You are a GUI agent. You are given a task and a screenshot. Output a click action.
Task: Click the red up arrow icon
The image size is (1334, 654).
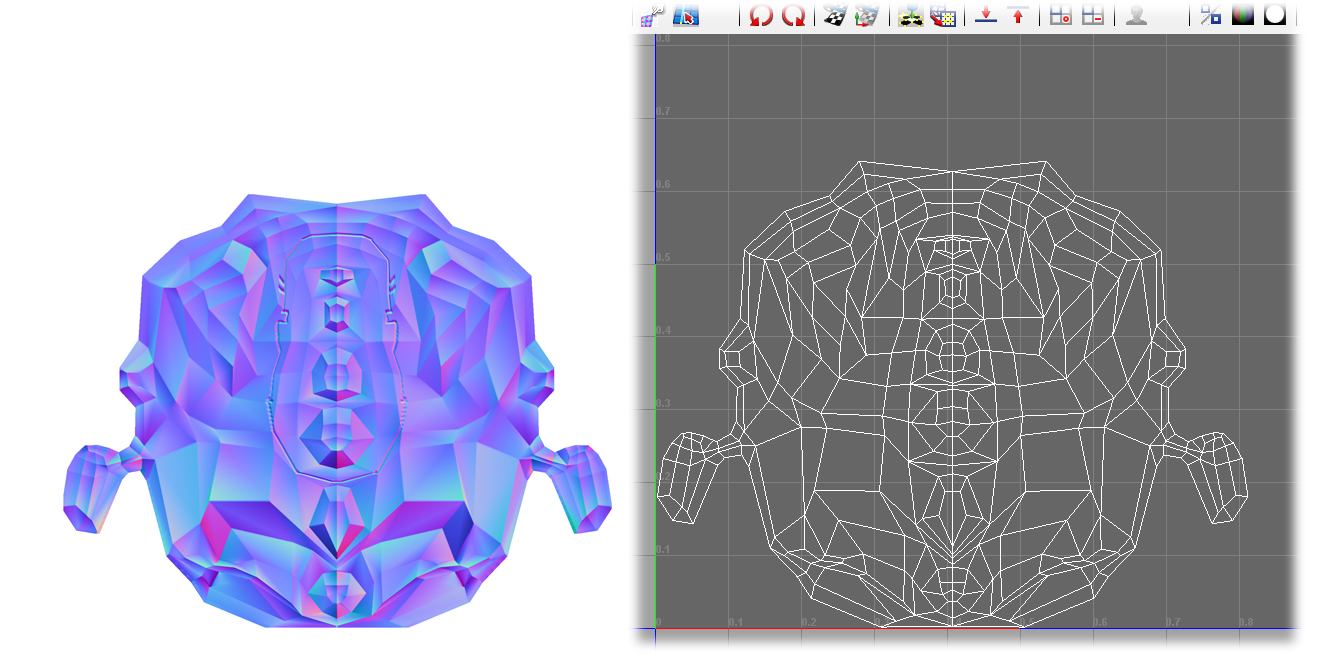[x=1018, y=15]
